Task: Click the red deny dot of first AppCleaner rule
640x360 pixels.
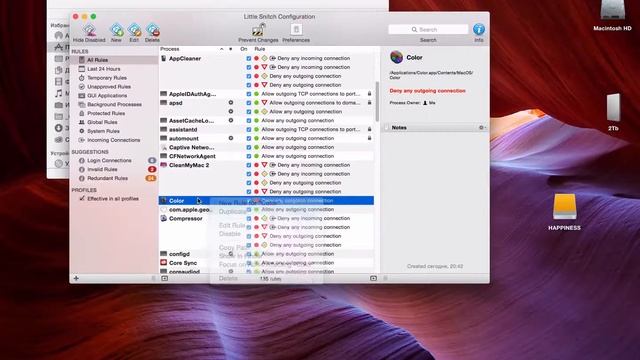Action: tap(256, 58)
